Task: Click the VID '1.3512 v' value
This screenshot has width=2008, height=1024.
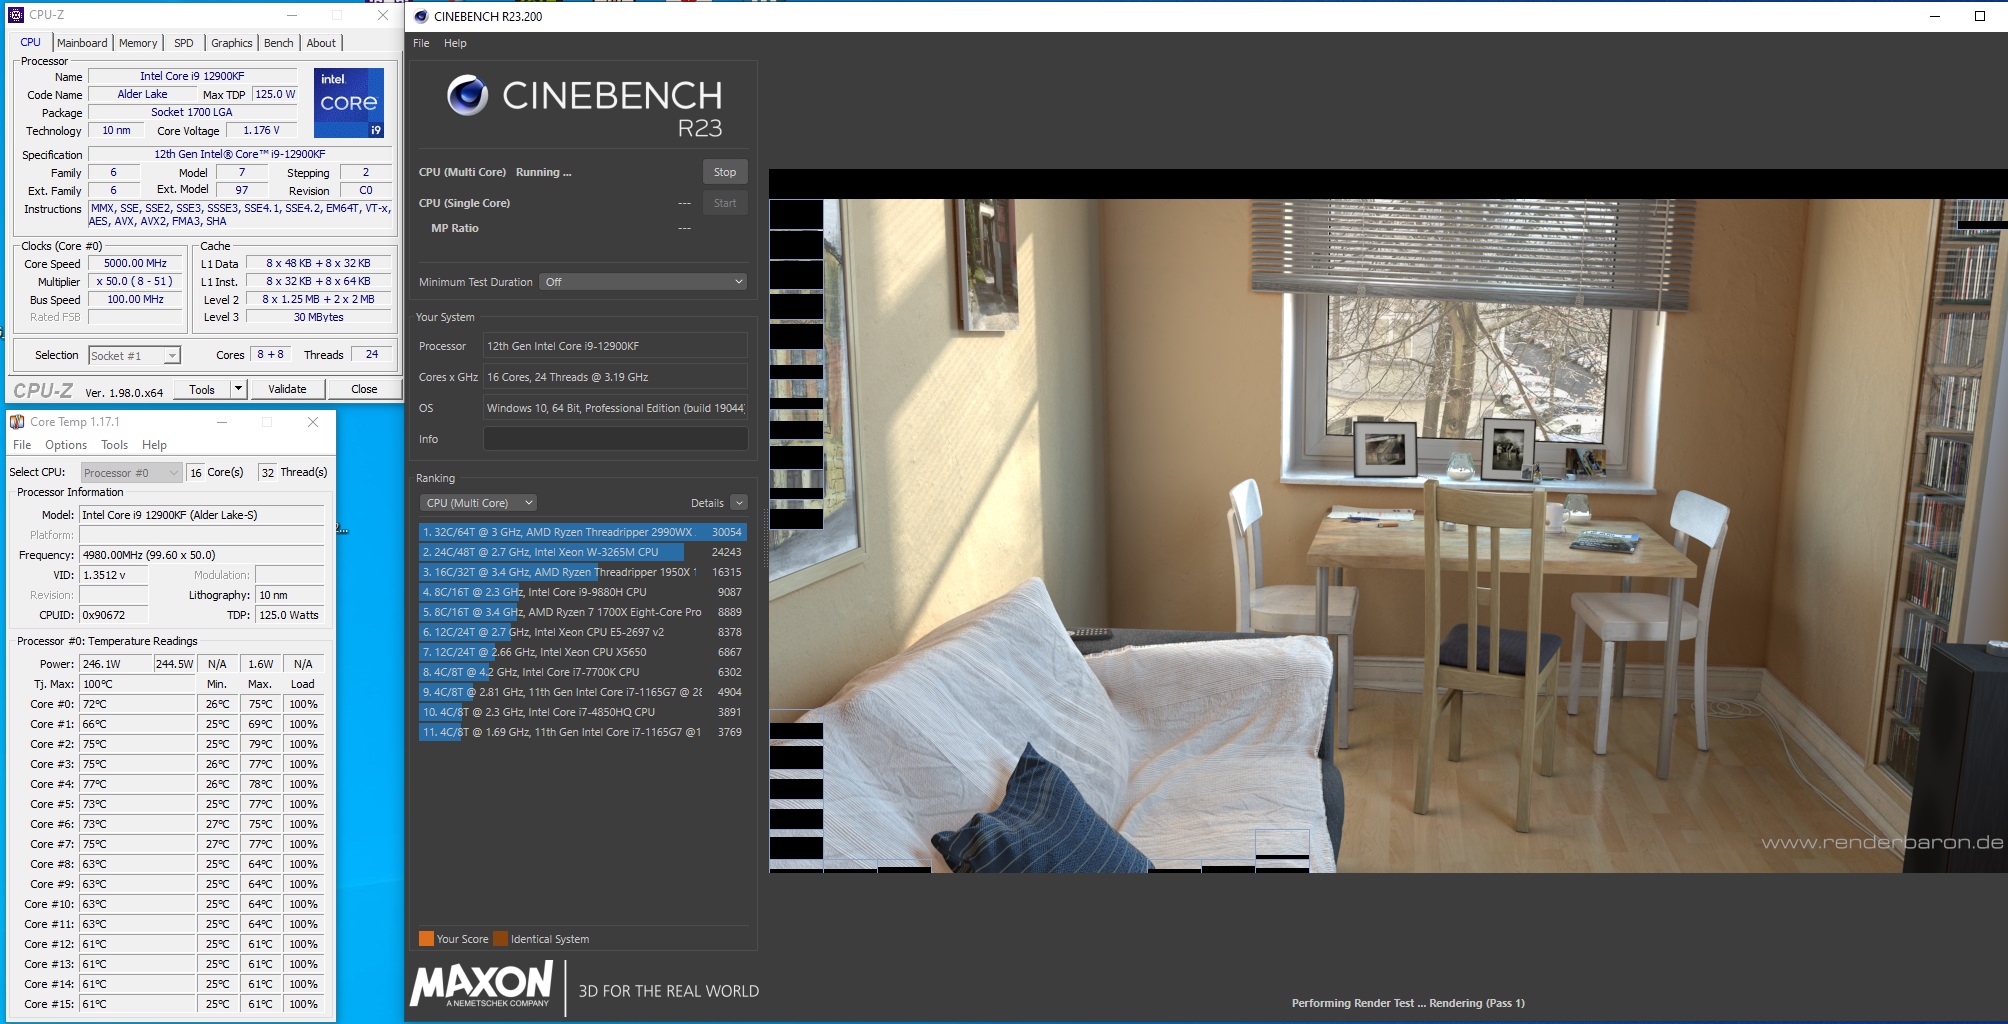Action: (114, 575)
